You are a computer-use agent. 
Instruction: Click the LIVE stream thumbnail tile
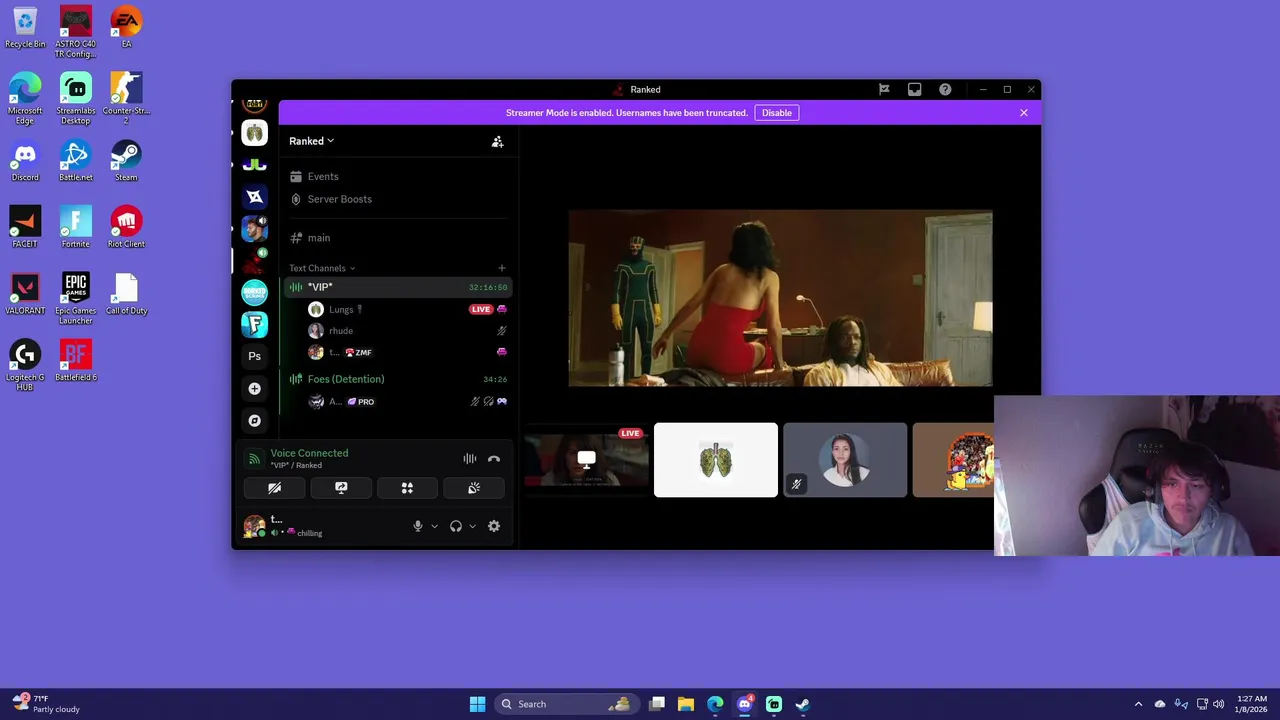[587, 460]
